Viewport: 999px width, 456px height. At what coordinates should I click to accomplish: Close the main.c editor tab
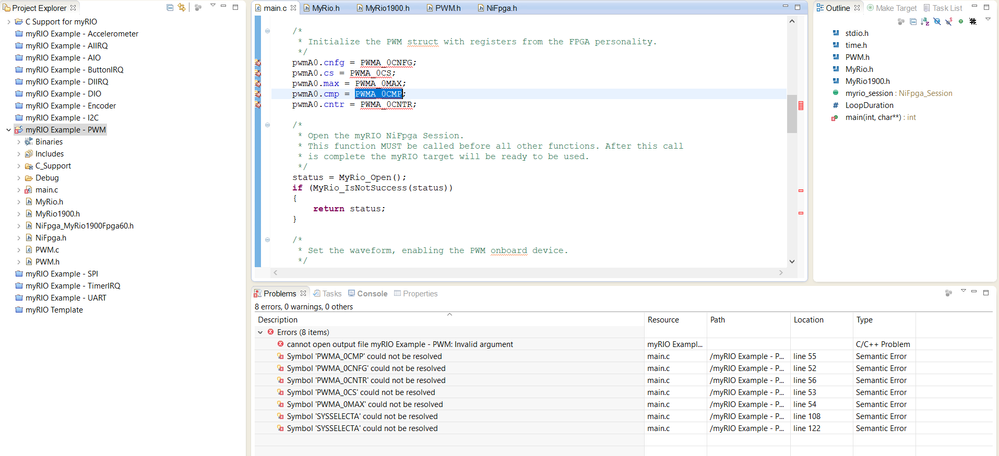(294, 8)
